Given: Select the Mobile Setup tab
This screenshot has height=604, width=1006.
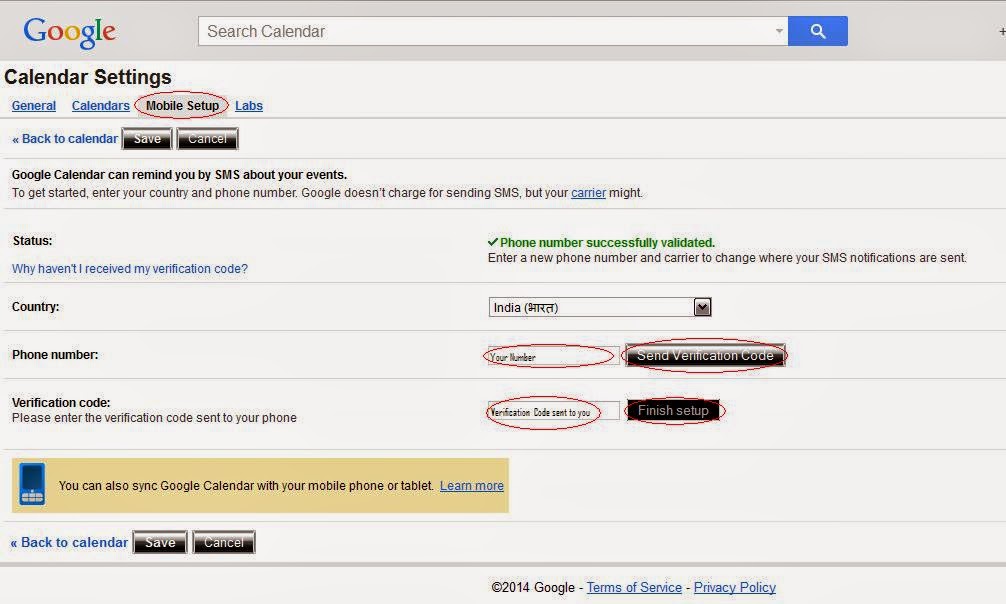Looking at the screenshot, I should pyautogui.click(x=182, y=105).
